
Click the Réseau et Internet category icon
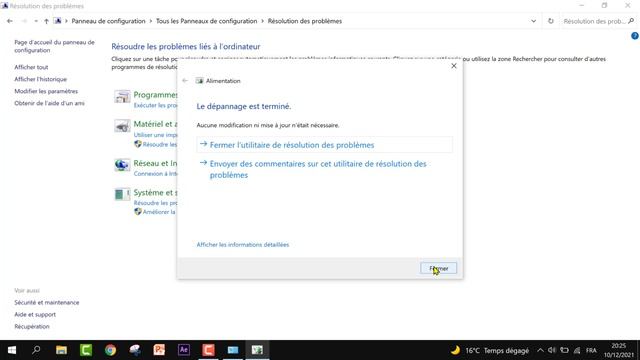click(x=122, y=165)
